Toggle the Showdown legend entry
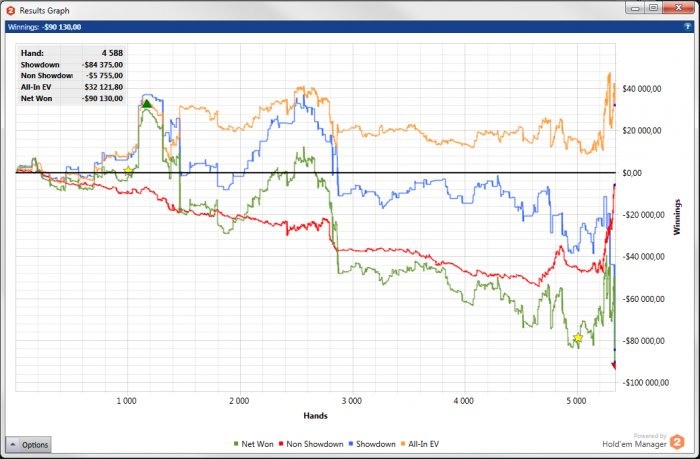The image size is (700, 459). [x=372, y=444]
